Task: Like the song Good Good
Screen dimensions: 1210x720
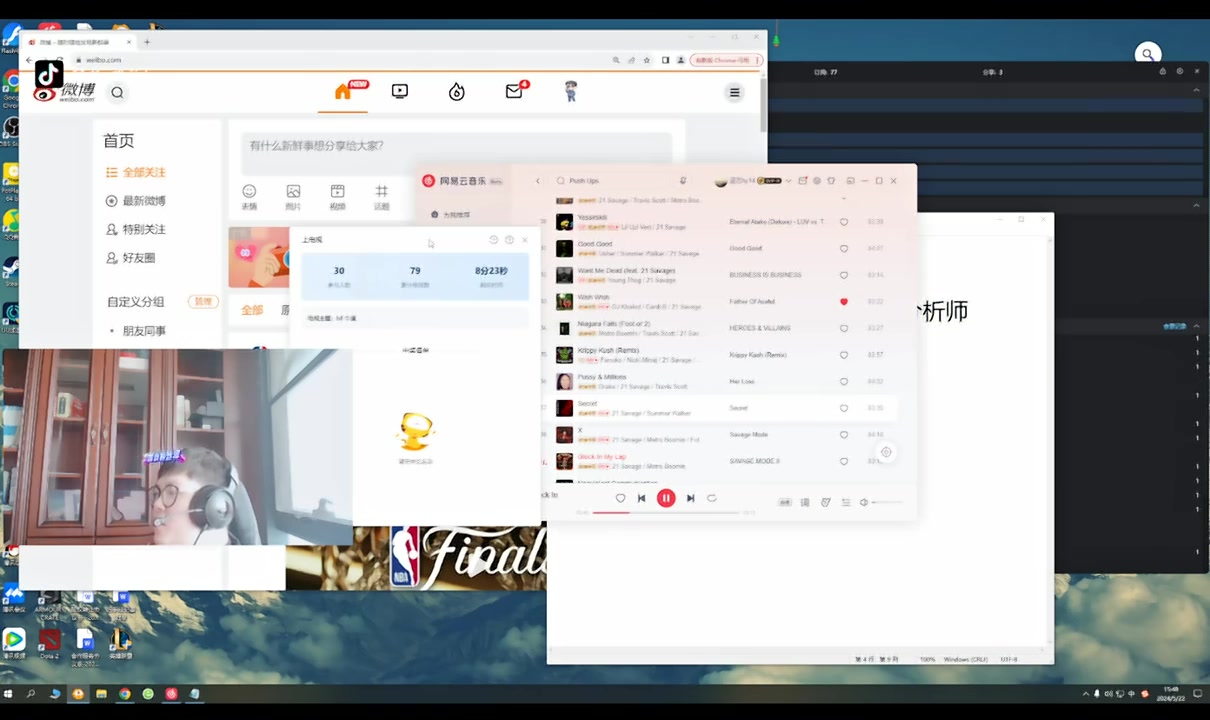Action: (844, 248)
